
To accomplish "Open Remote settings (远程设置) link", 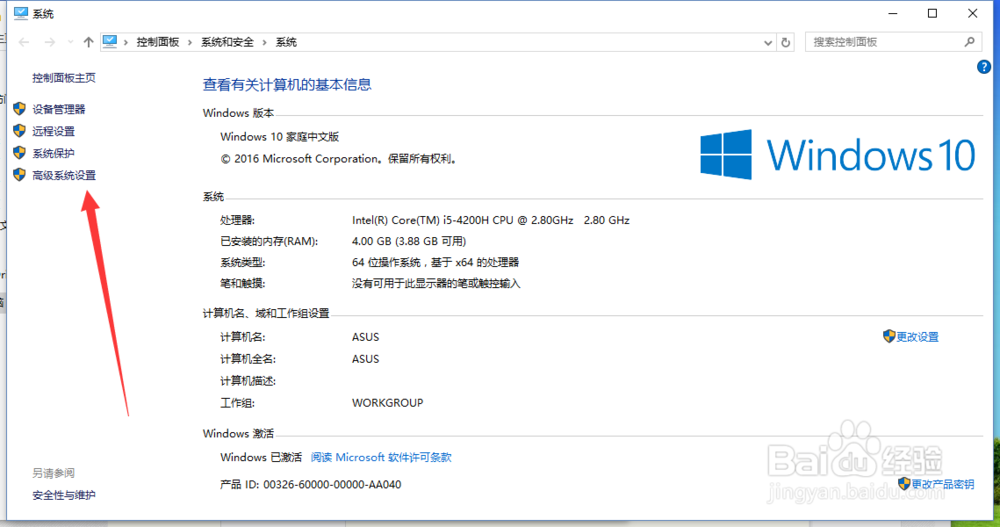I will pos(54,131).
